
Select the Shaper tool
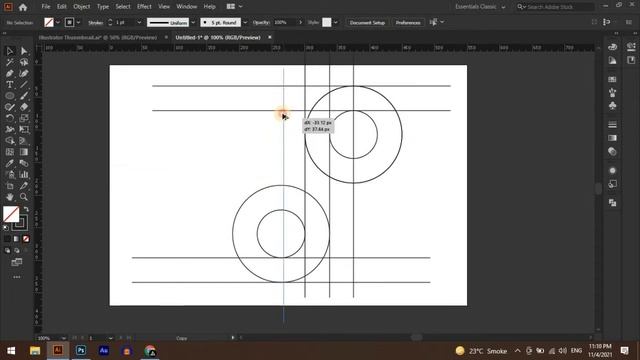point(10,107)
